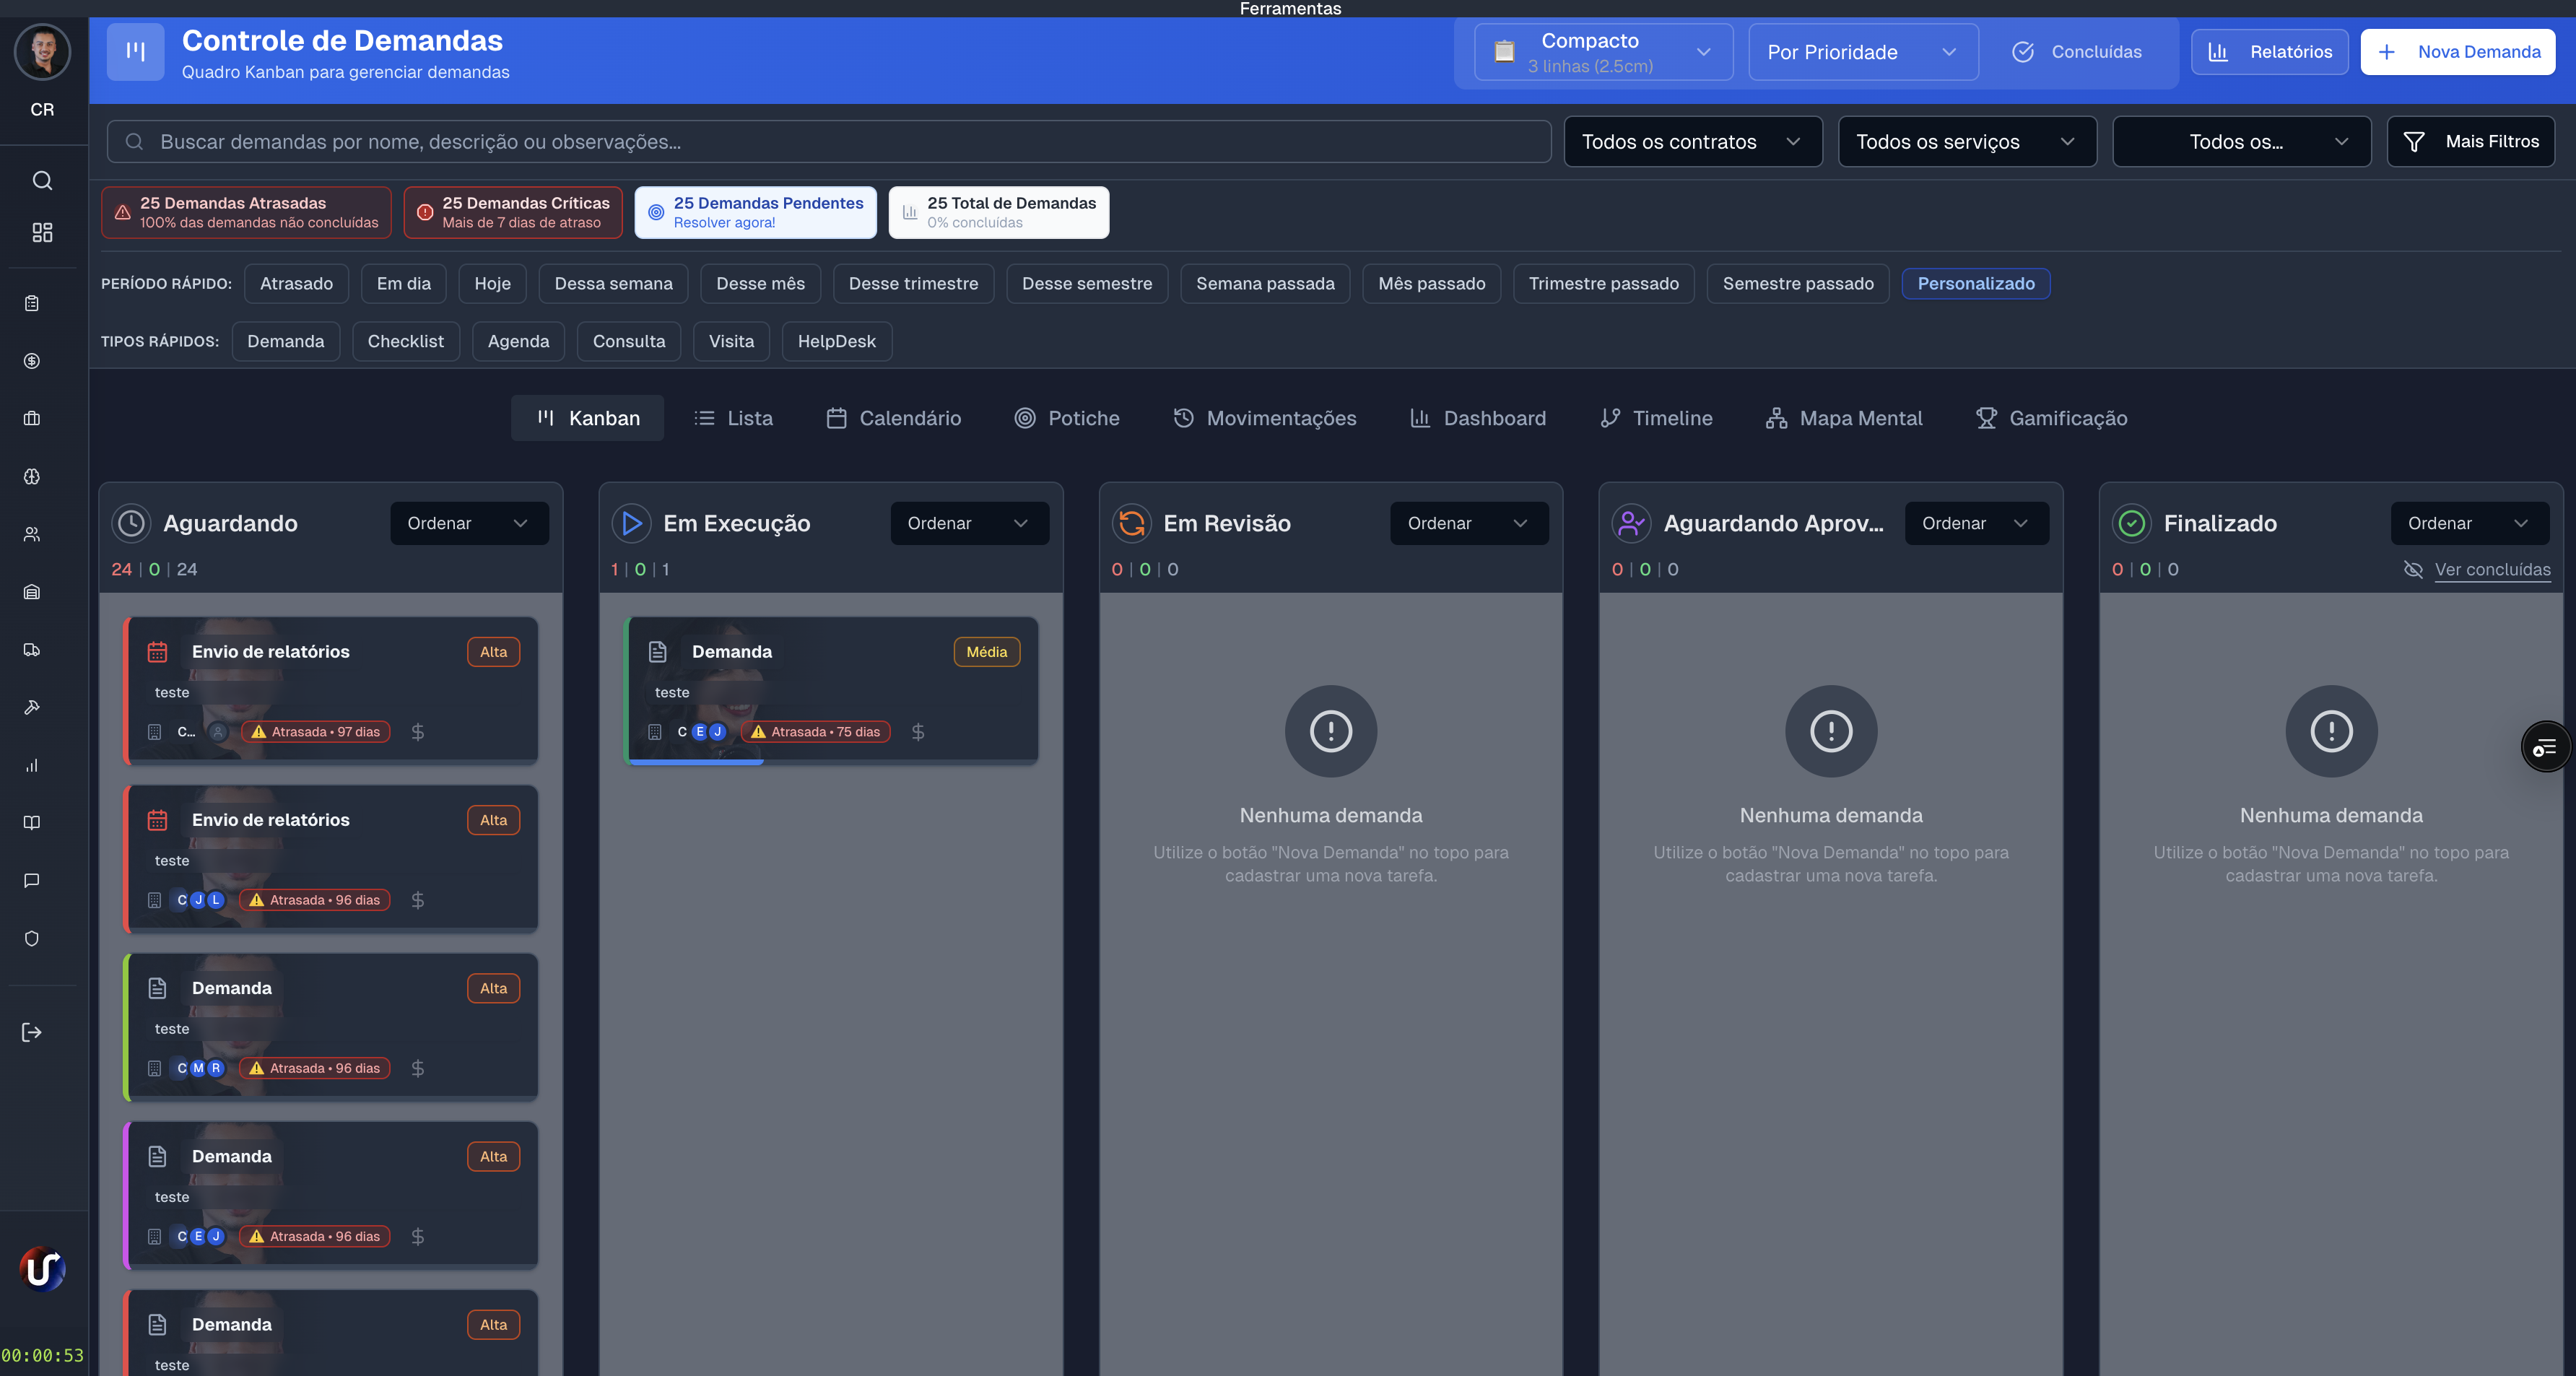Click the search icon in left sidebar
Image resolution: width=2576 pixels, height=1376 pixels.
pyautogui.click(x=42, y=181)
